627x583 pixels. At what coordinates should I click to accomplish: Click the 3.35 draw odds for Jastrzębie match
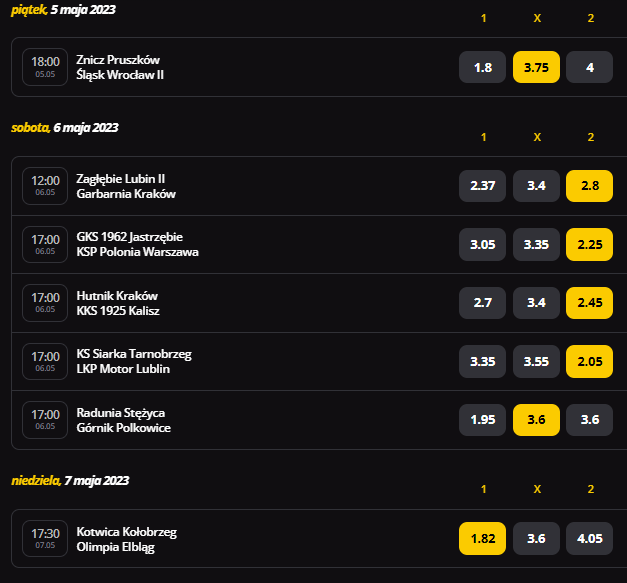click(x=536, y=244)
